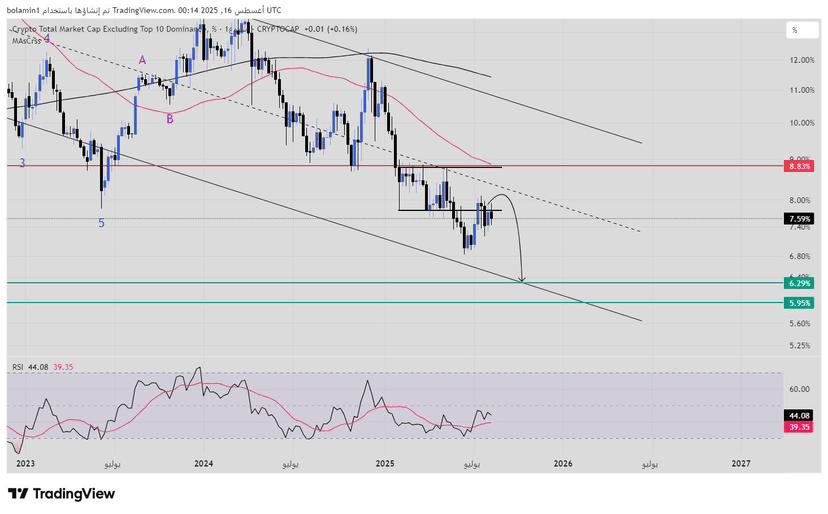Image resolution: width=828 pixels, height=514 pixels.
Task: Click the 6.80% axis value
Action: [799, 256]
